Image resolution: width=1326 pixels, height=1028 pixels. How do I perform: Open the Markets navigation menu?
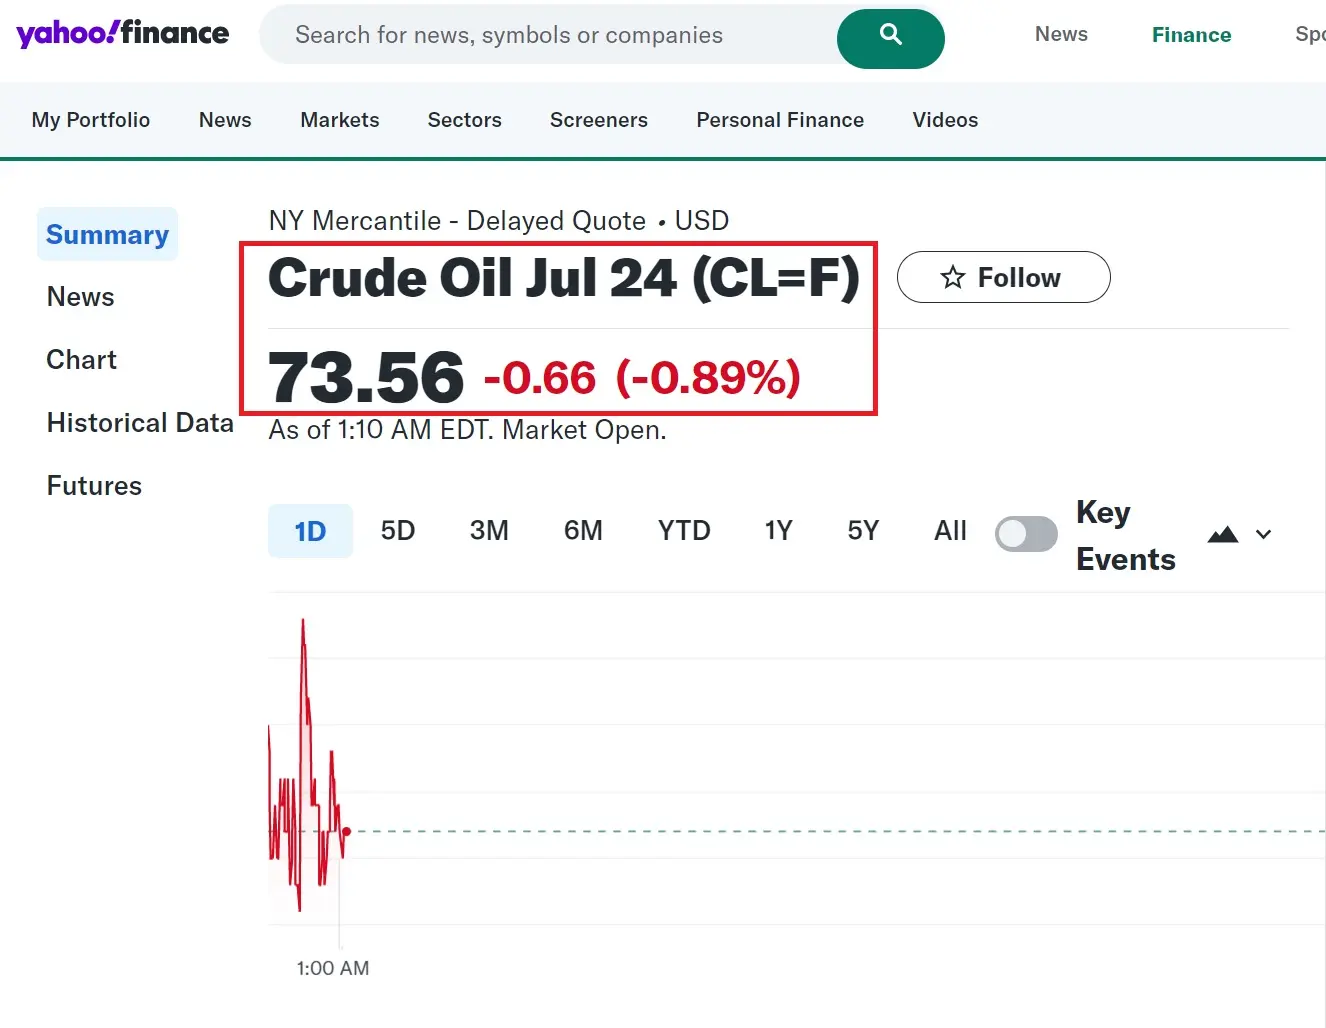(x=340, y=120)
